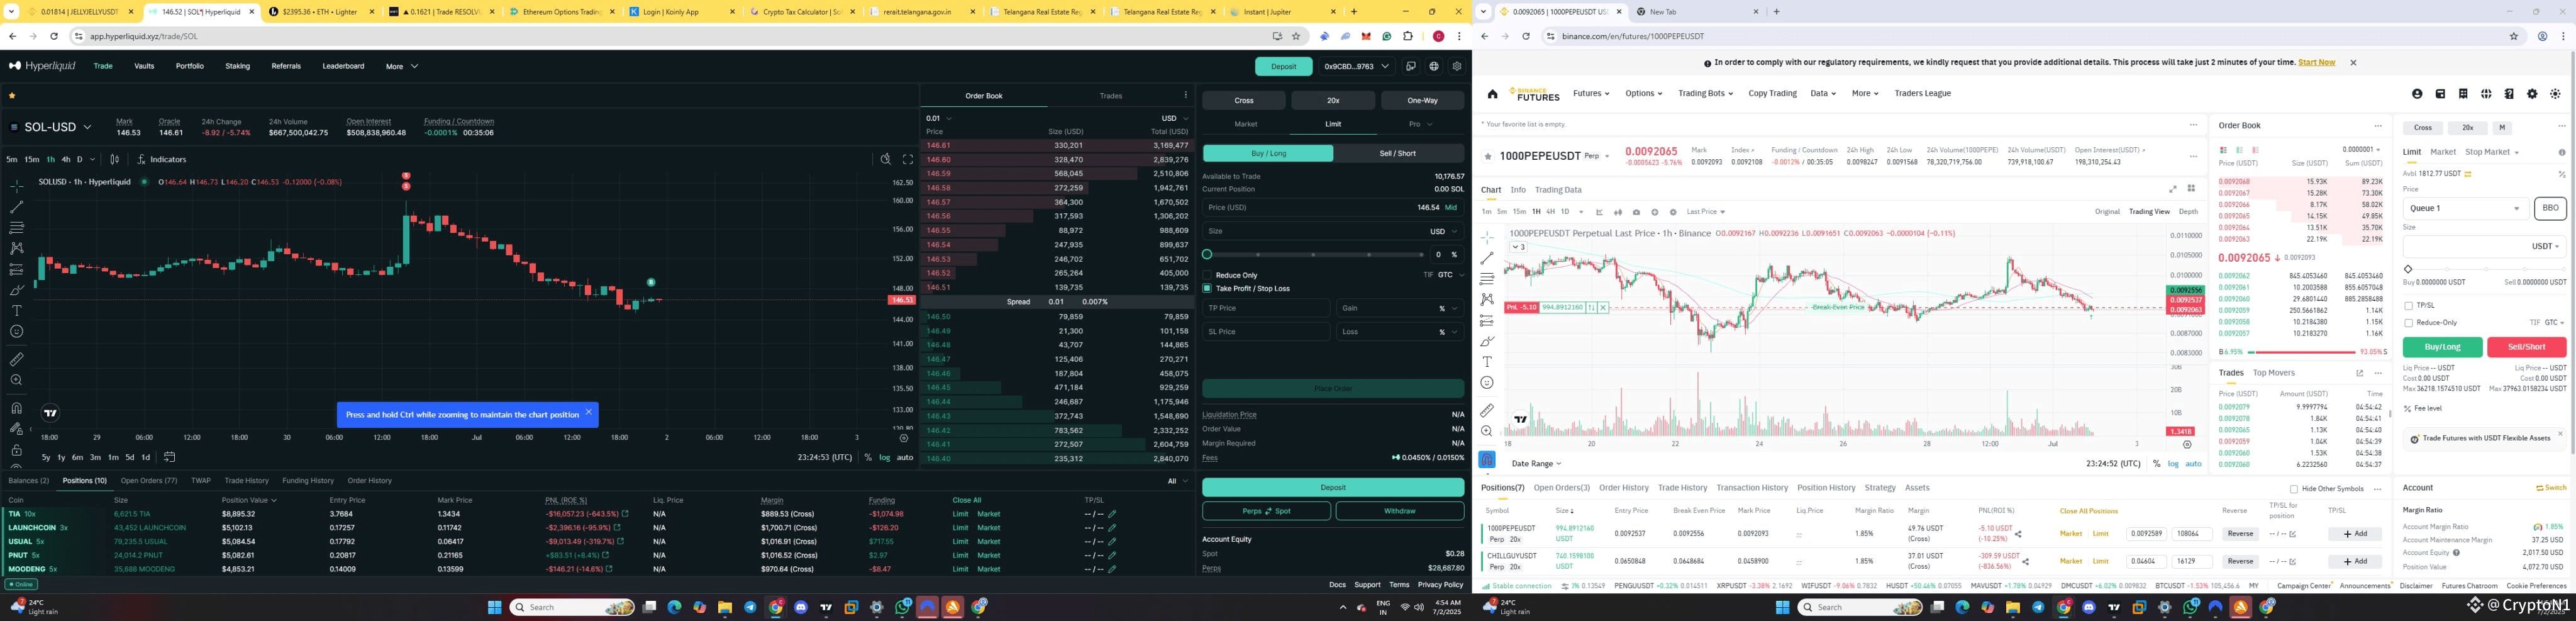Click the top Deposit button on Hyperliquid
The height and width of the screenshot is (621, 2576).
(x=1284, y=67)
